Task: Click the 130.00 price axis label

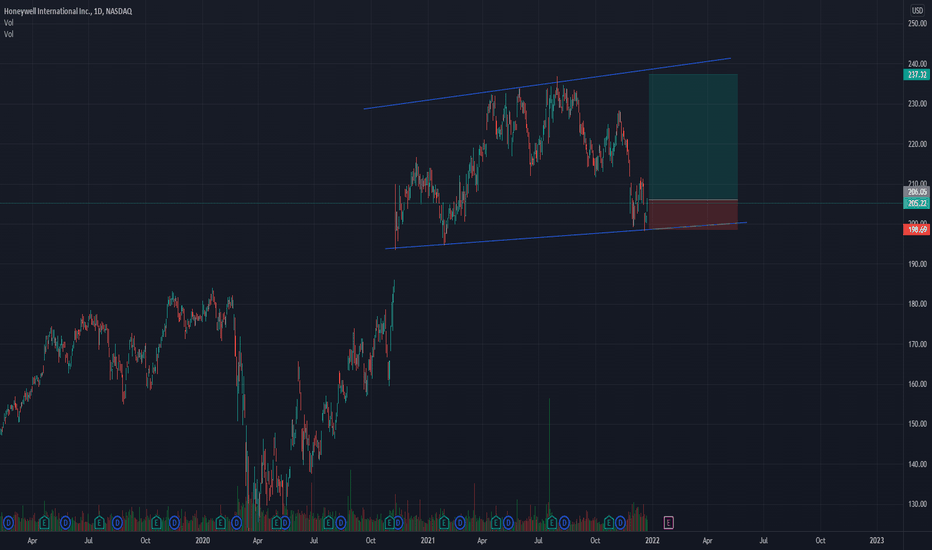Action: coord(917,504)
